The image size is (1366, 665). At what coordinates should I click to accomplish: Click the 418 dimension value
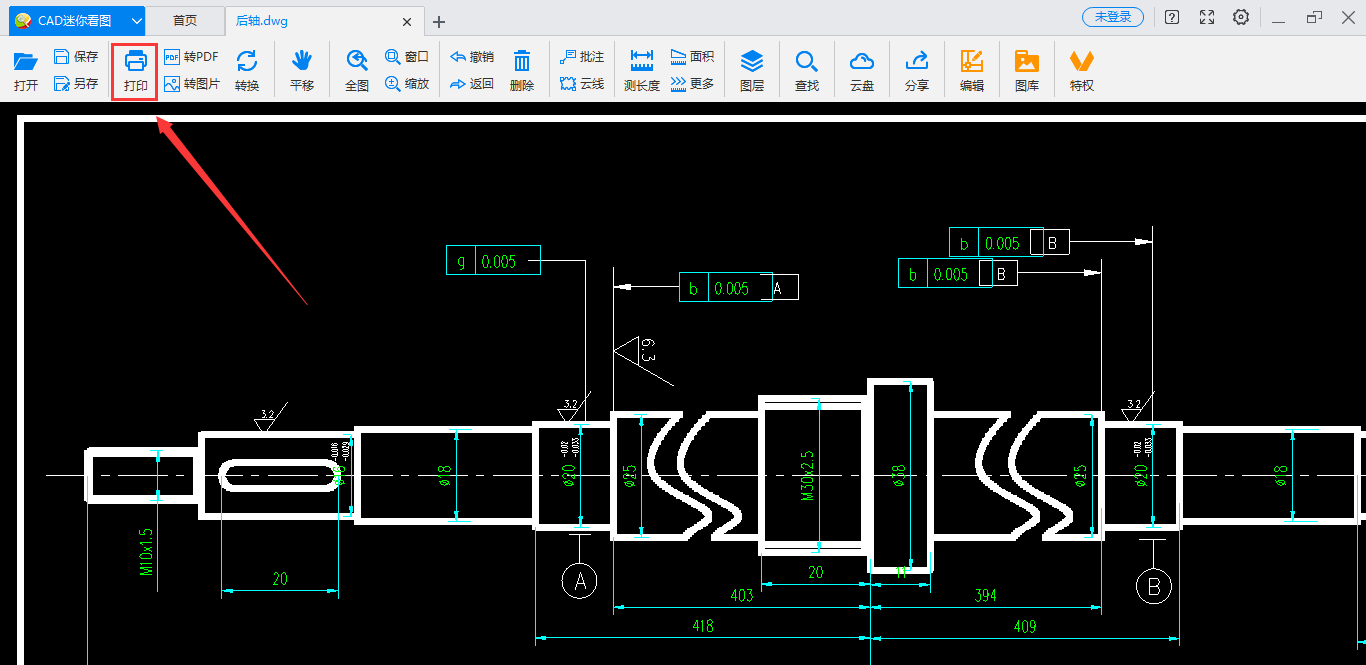click(x=703, y=626)
